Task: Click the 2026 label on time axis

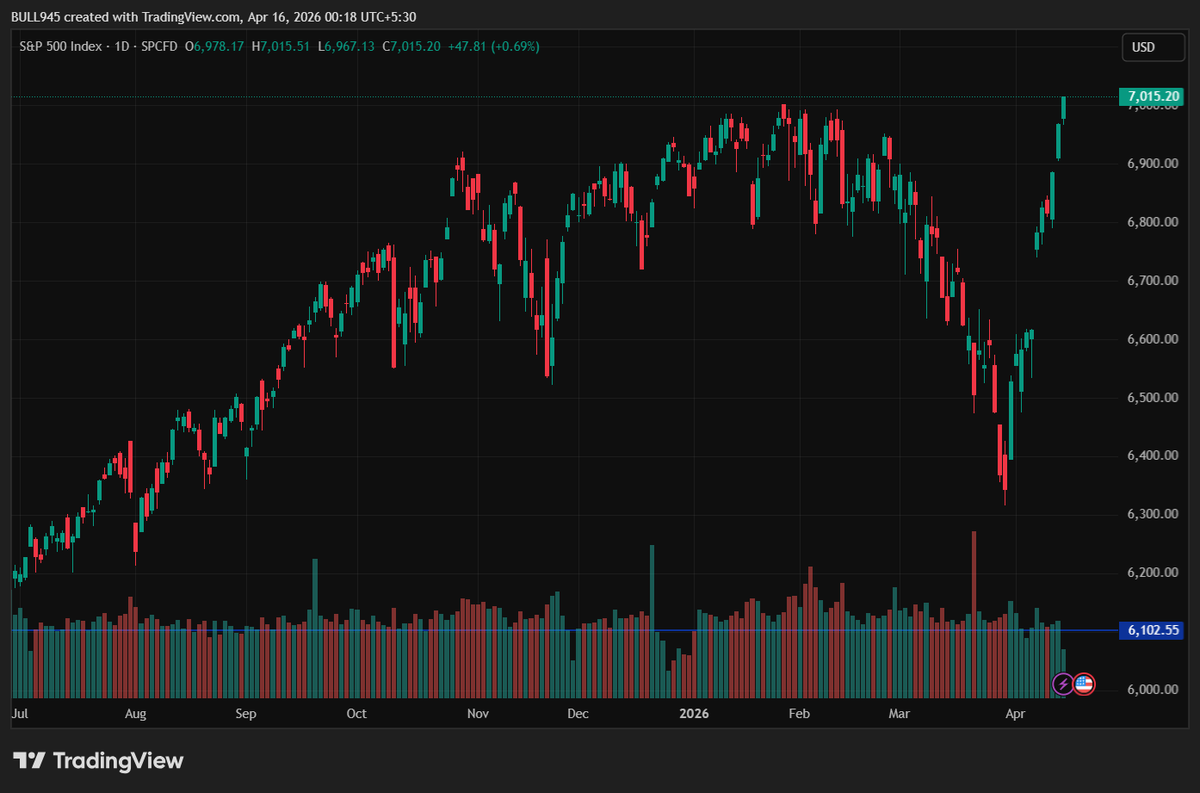Action: pos(693,714)
